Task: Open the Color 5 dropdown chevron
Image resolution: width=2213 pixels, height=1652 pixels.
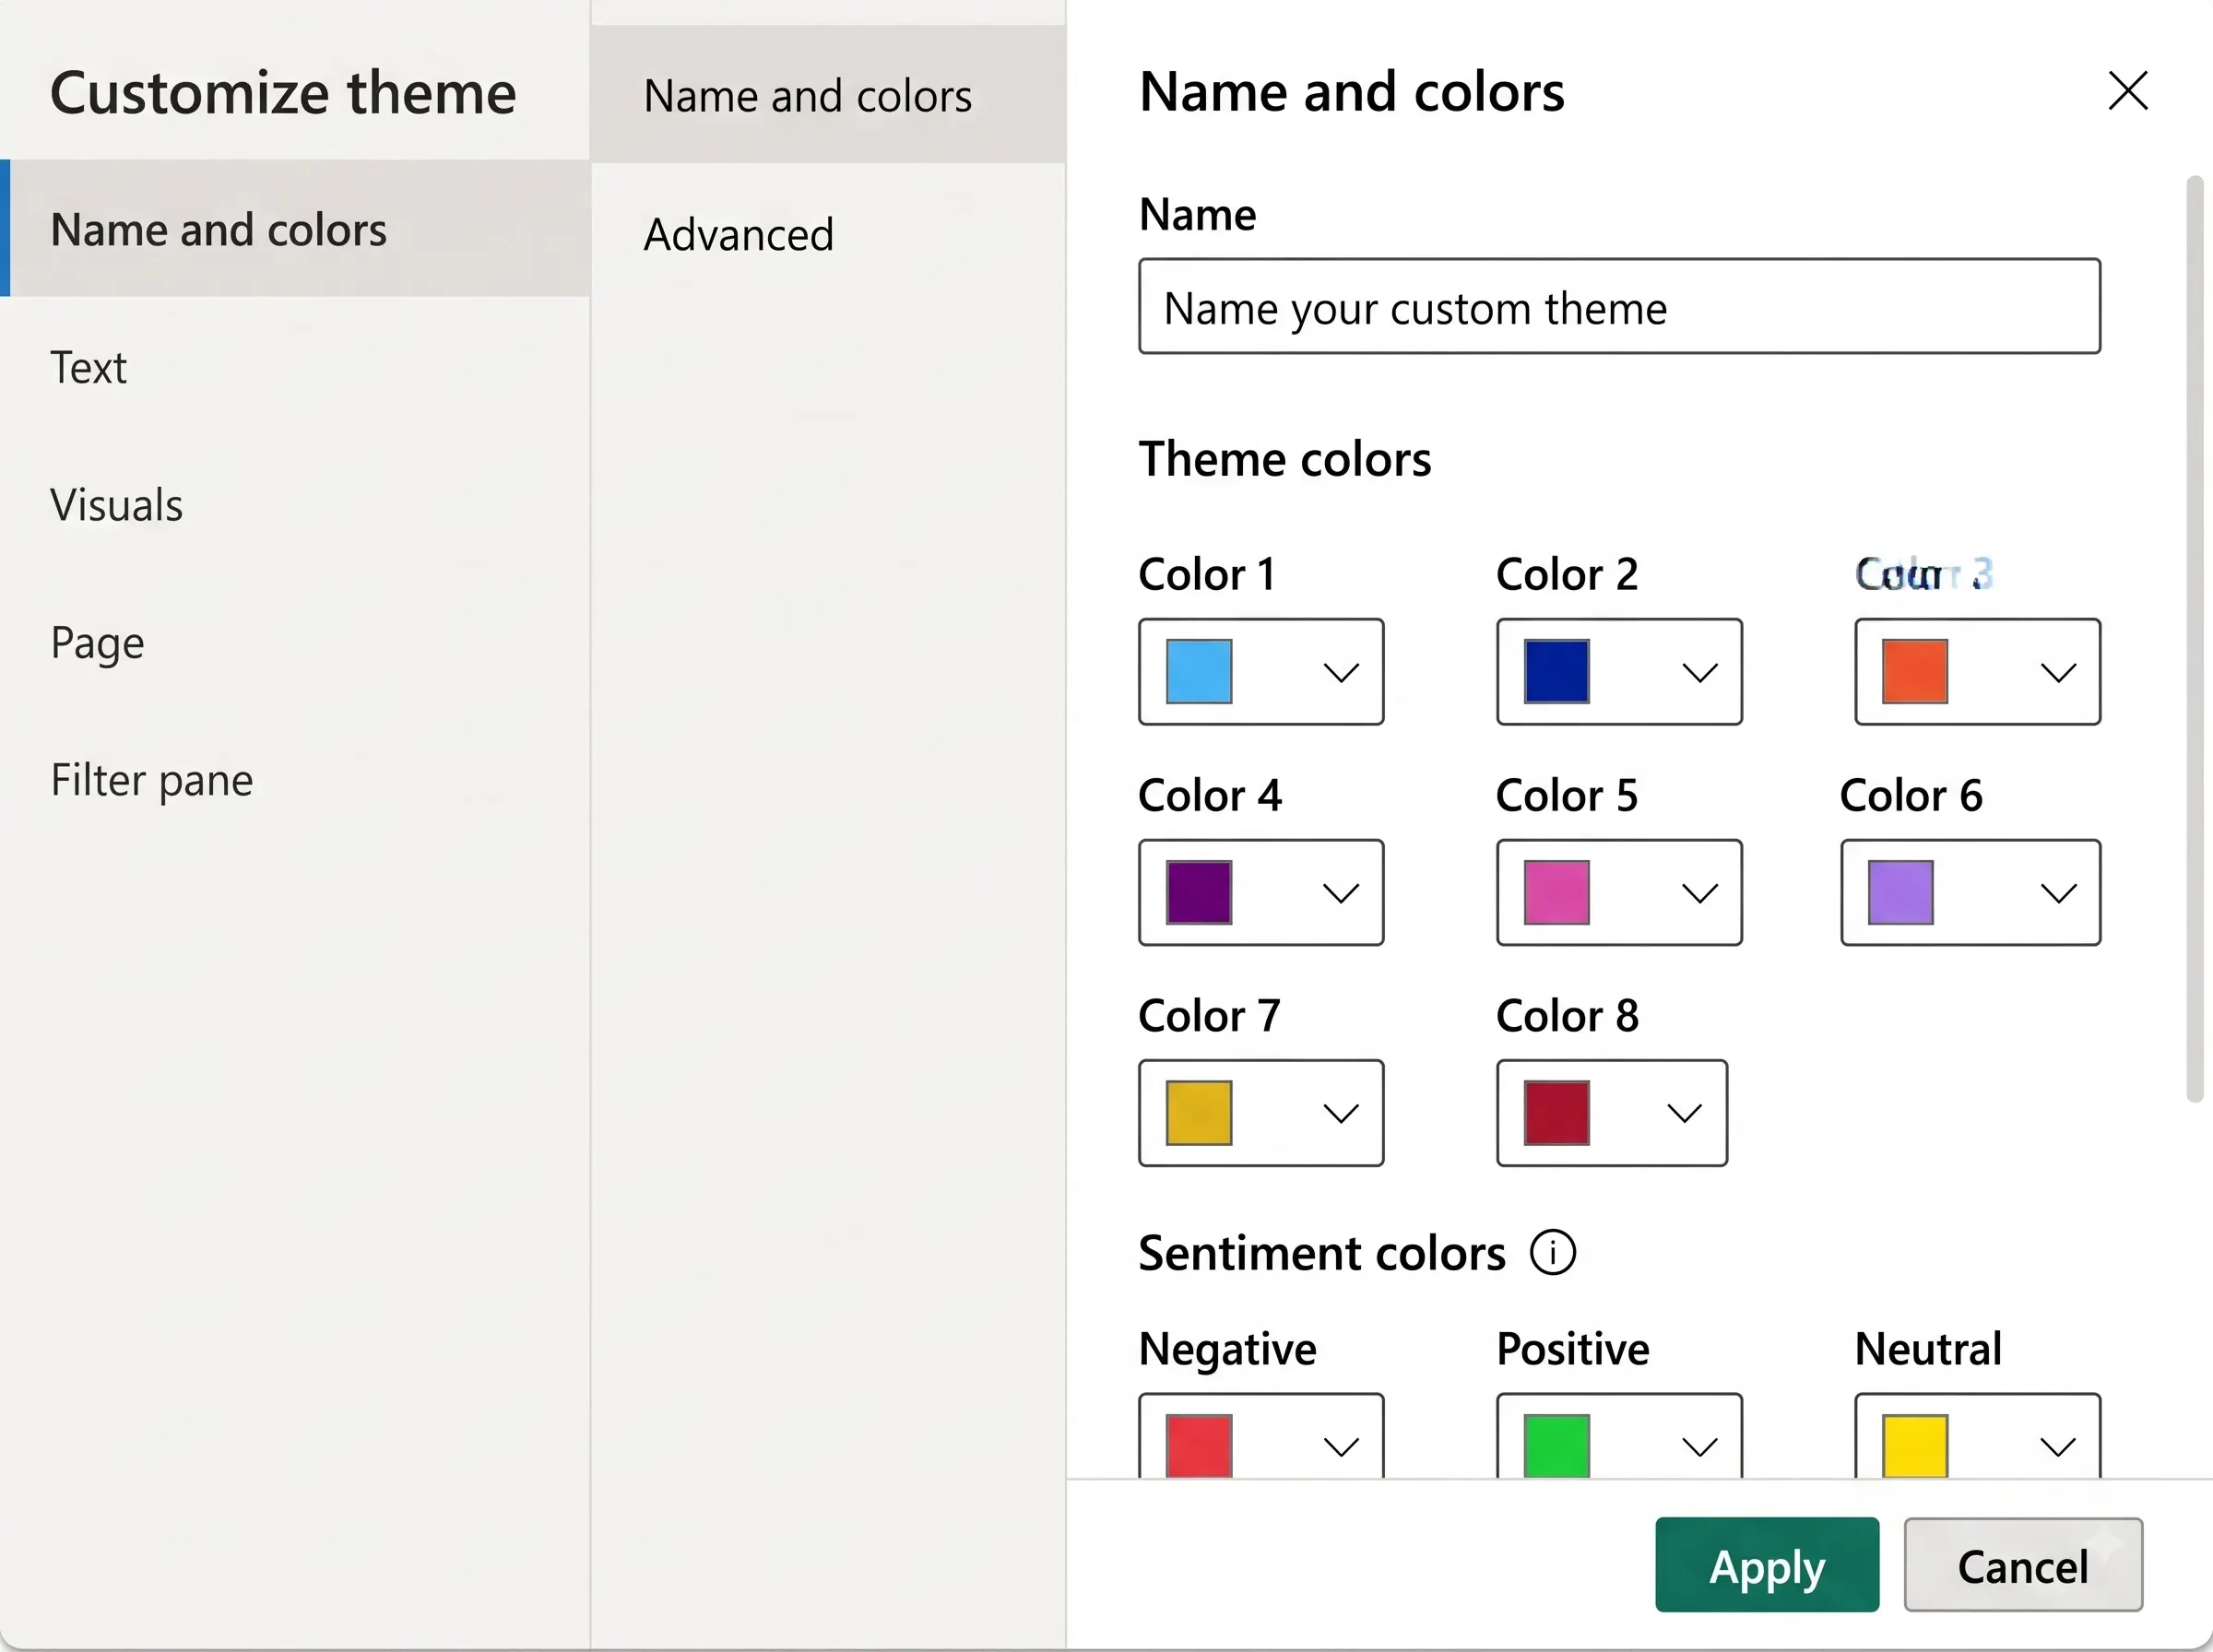Action: coord(1699,892)
